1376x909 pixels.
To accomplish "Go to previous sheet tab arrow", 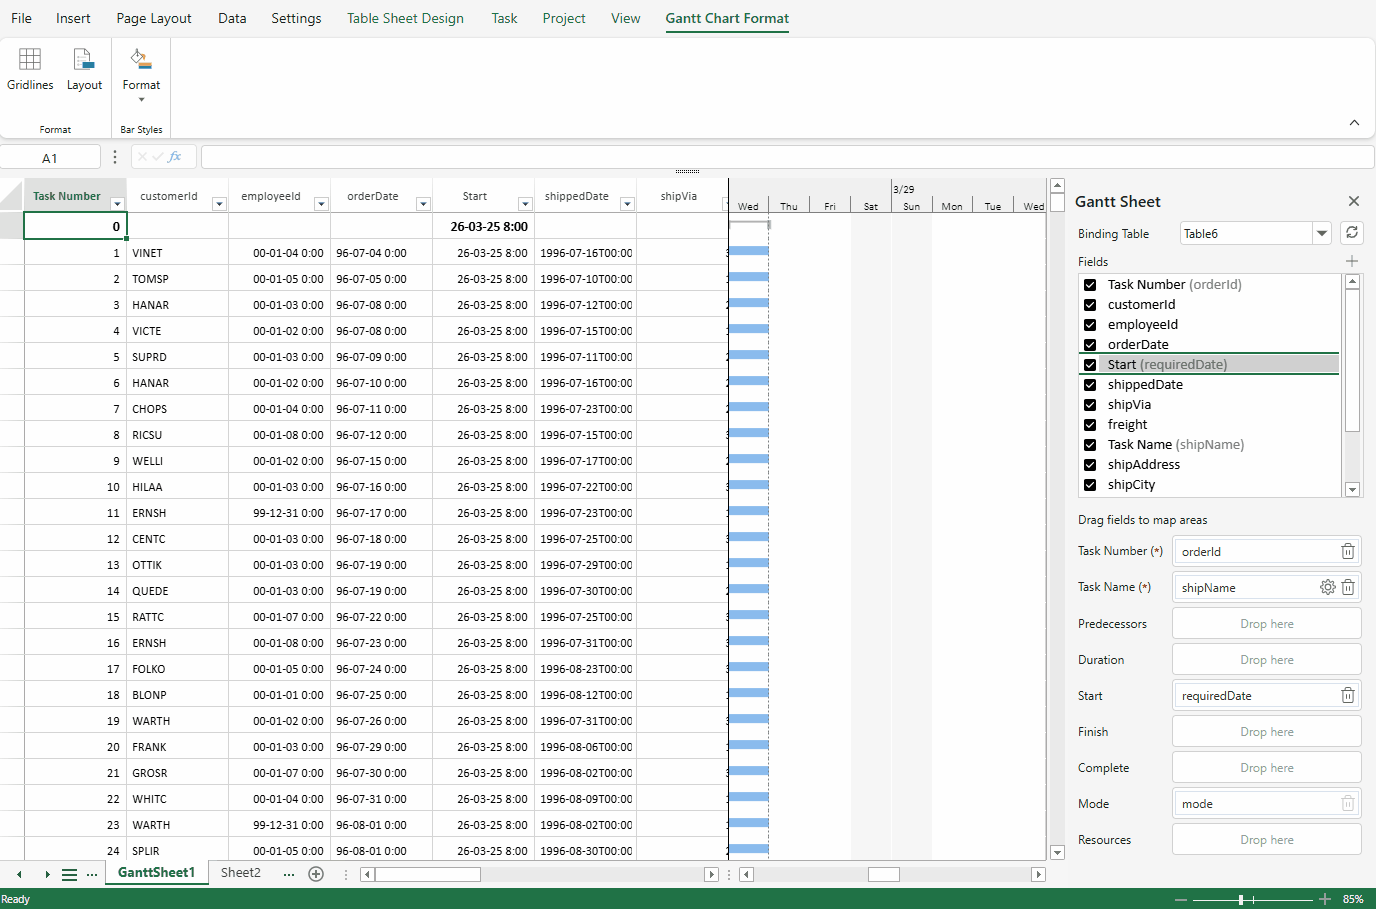I will pyautogui.click(x=19, y=874).
